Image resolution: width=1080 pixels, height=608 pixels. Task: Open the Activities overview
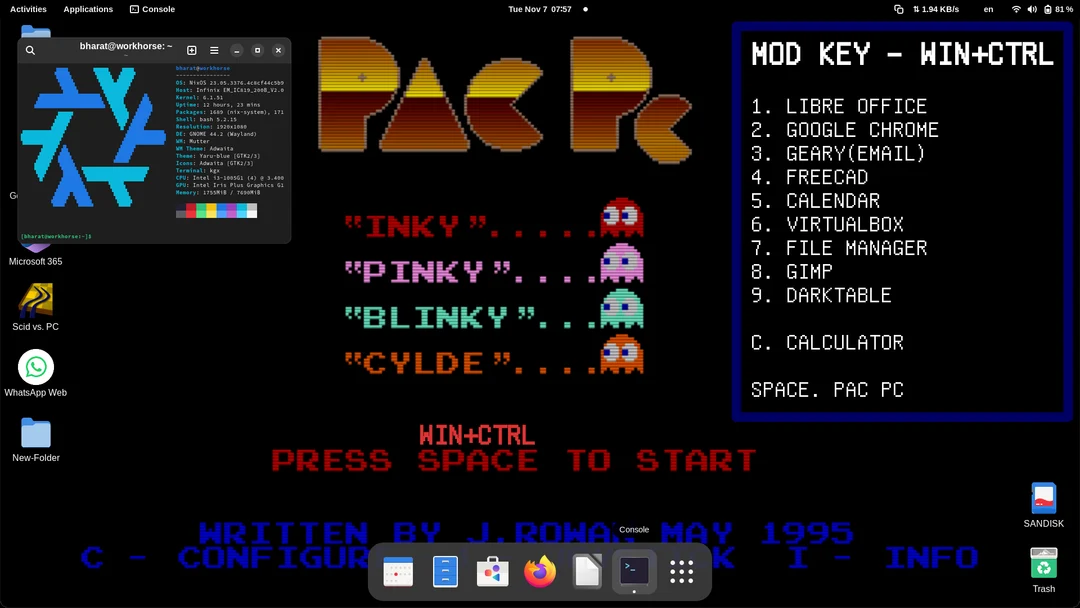pyautogui.click(x=27, y=9)
